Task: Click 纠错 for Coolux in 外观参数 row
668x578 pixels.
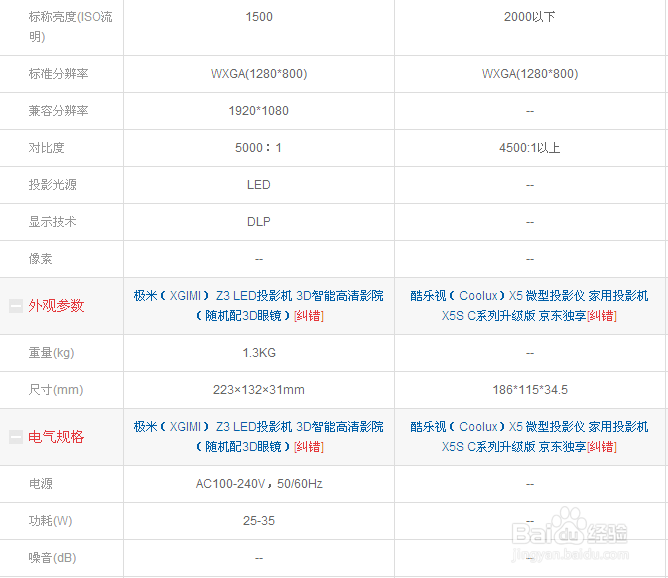Action: [x=602, y=316]
